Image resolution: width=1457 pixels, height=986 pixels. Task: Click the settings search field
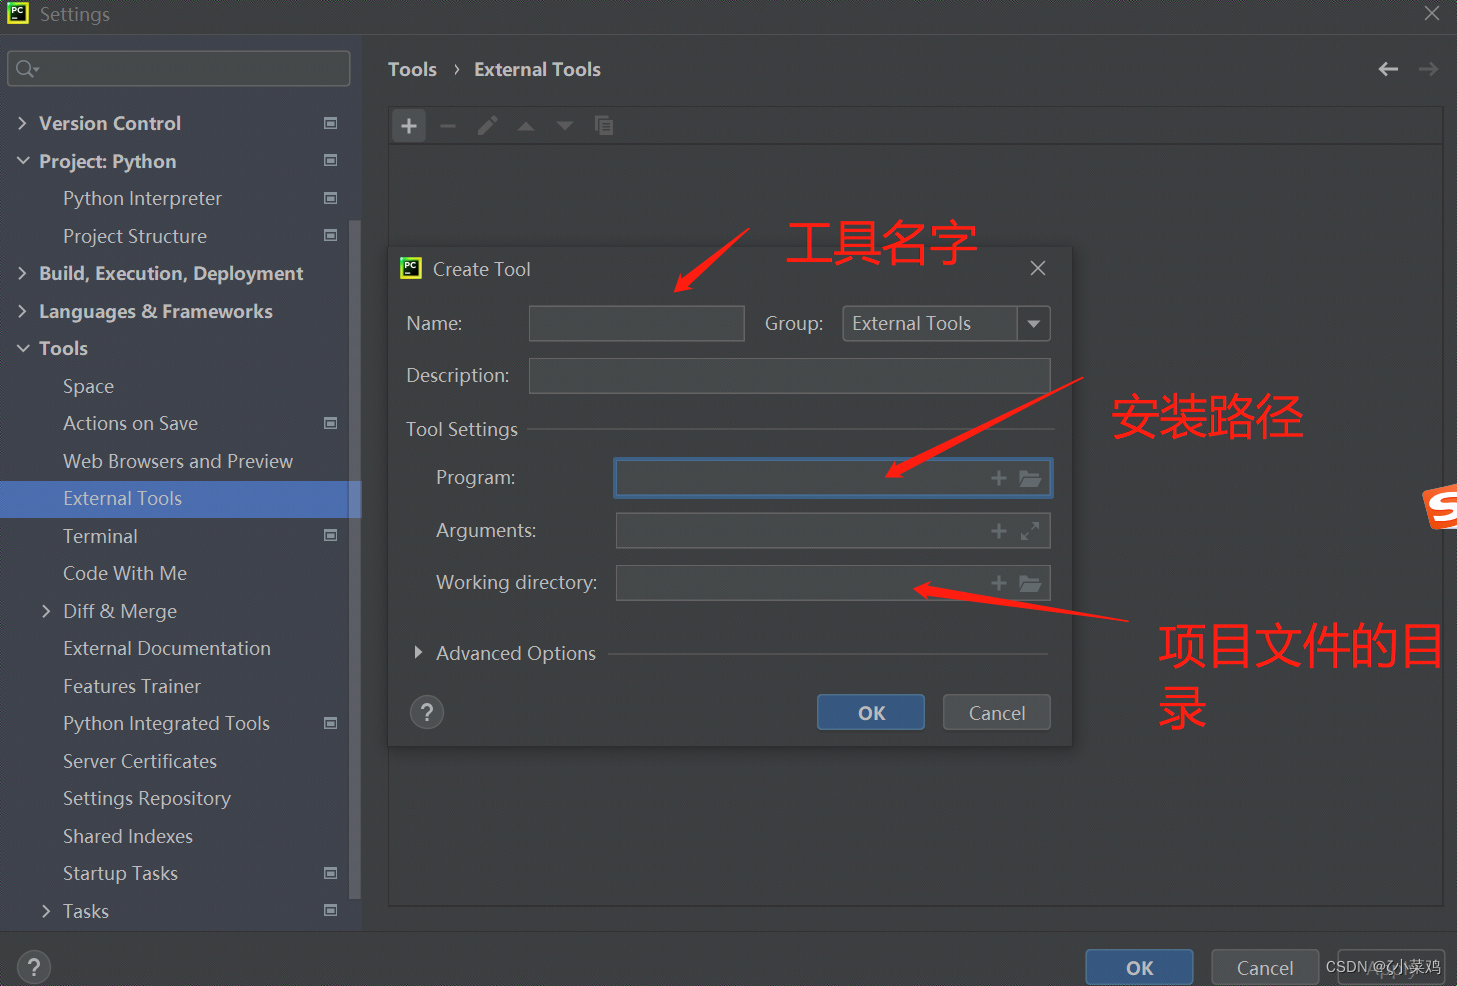click(178, 68)
